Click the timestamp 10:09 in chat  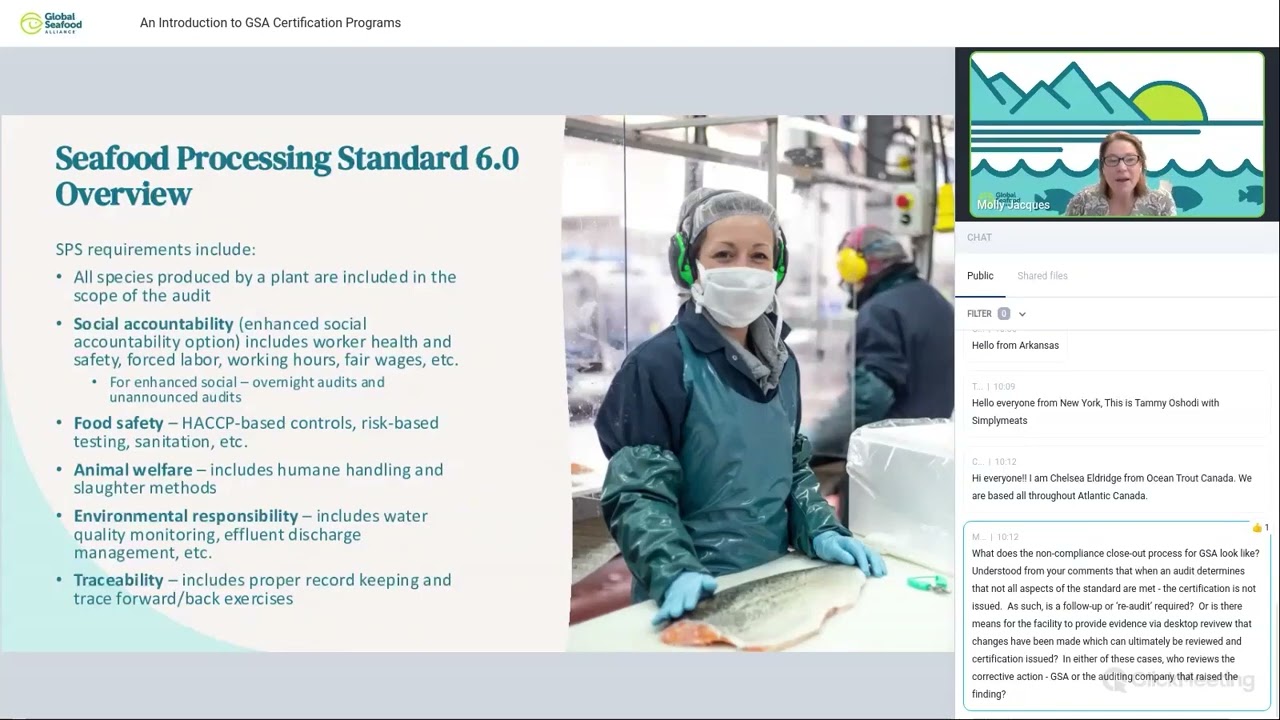coord(1004,386)
